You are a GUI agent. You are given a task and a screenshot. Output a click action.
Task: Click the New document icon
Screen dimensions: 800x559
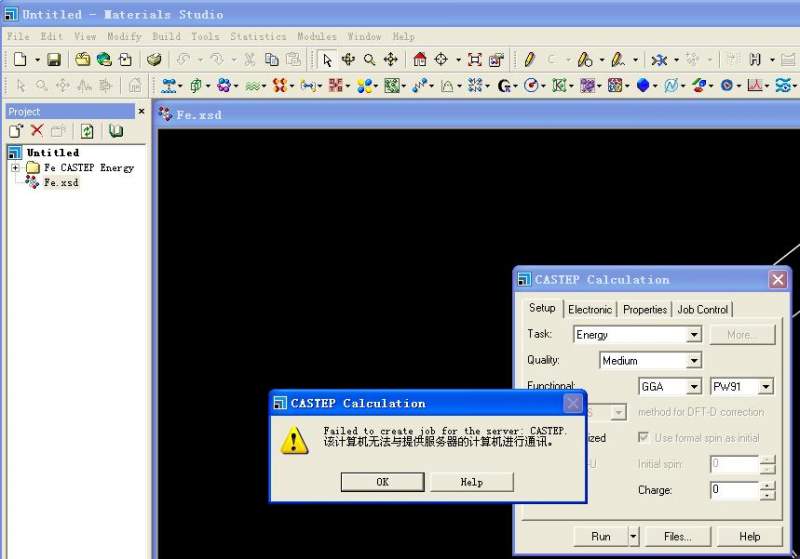click(20, 60)
